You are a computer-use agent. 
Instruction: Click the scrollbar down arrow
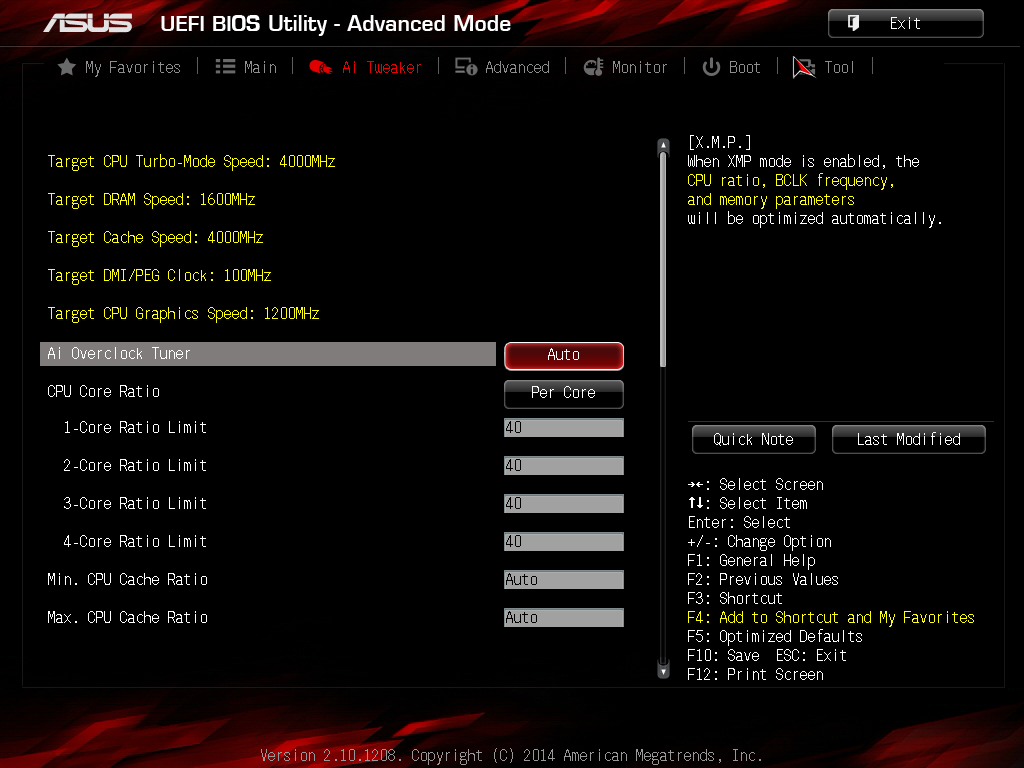664,671
